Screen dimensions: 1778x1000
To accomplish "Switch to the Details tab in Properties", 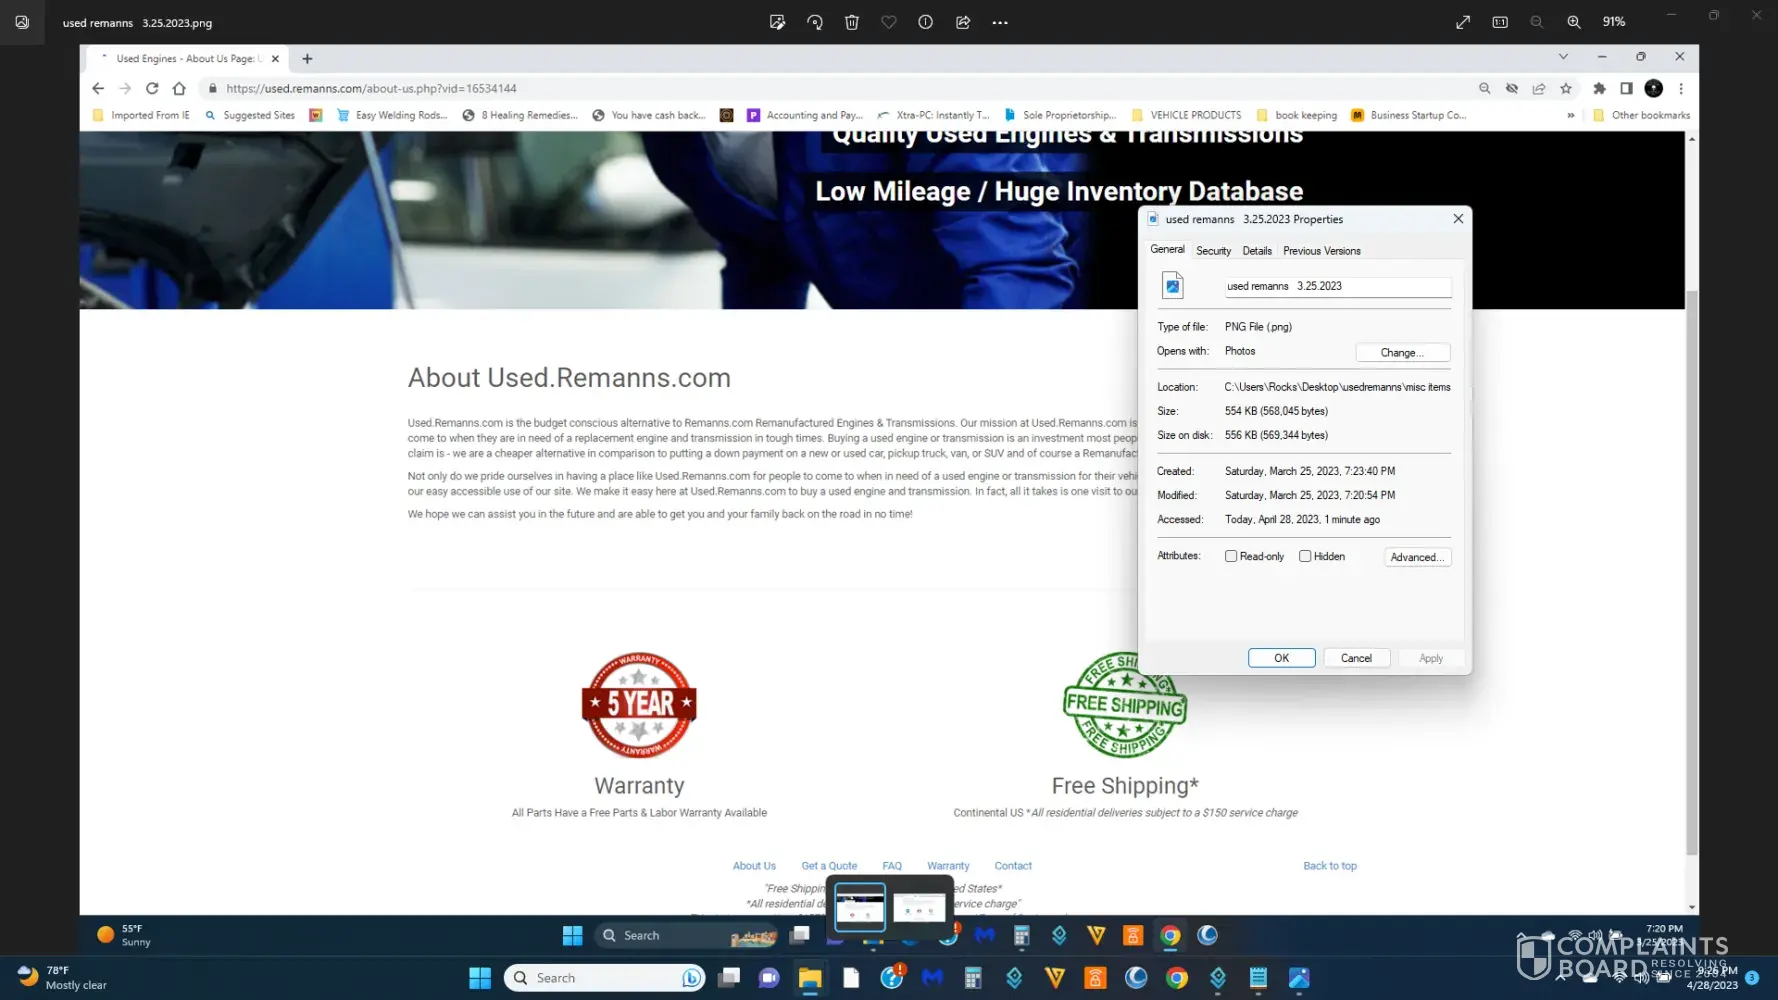I will pyautogui.click(x=1257, y=251).
